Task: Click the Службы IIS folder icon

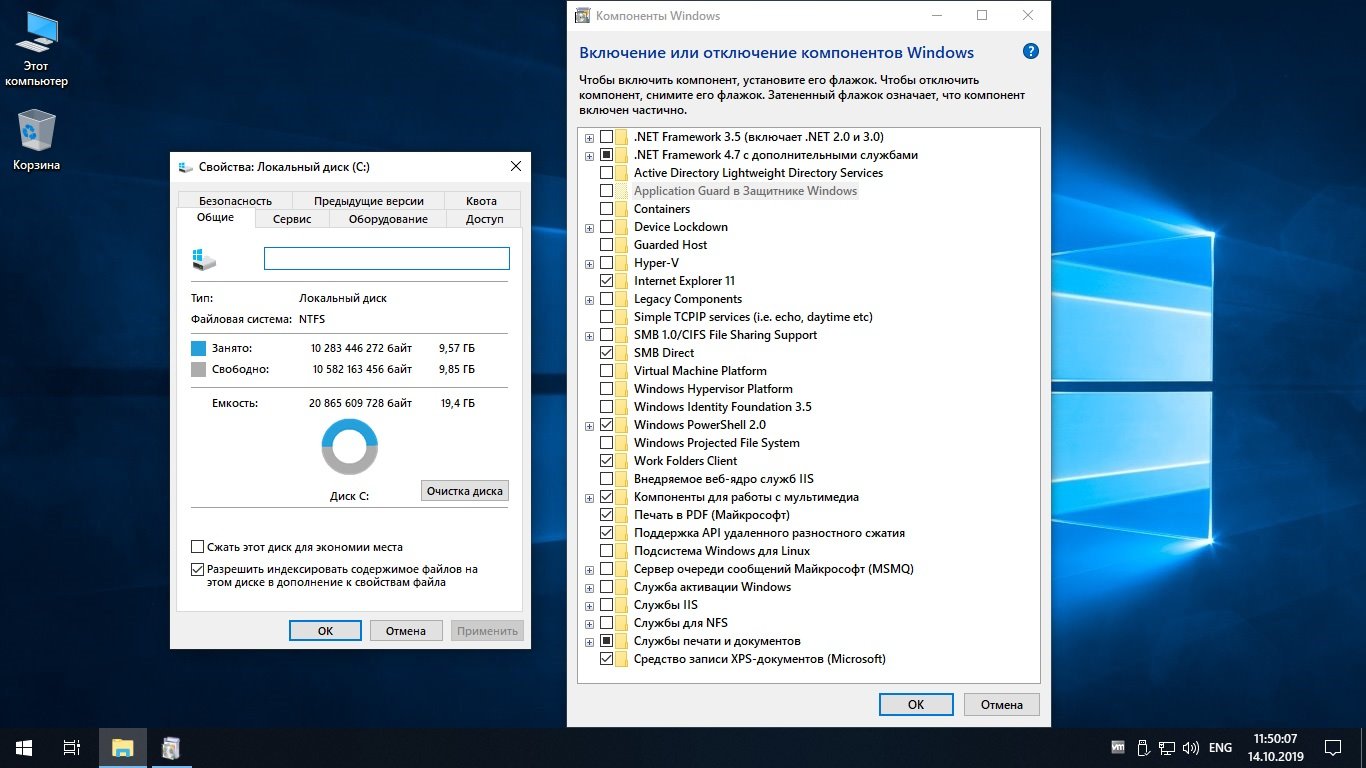Action: (x=622, y=605)
